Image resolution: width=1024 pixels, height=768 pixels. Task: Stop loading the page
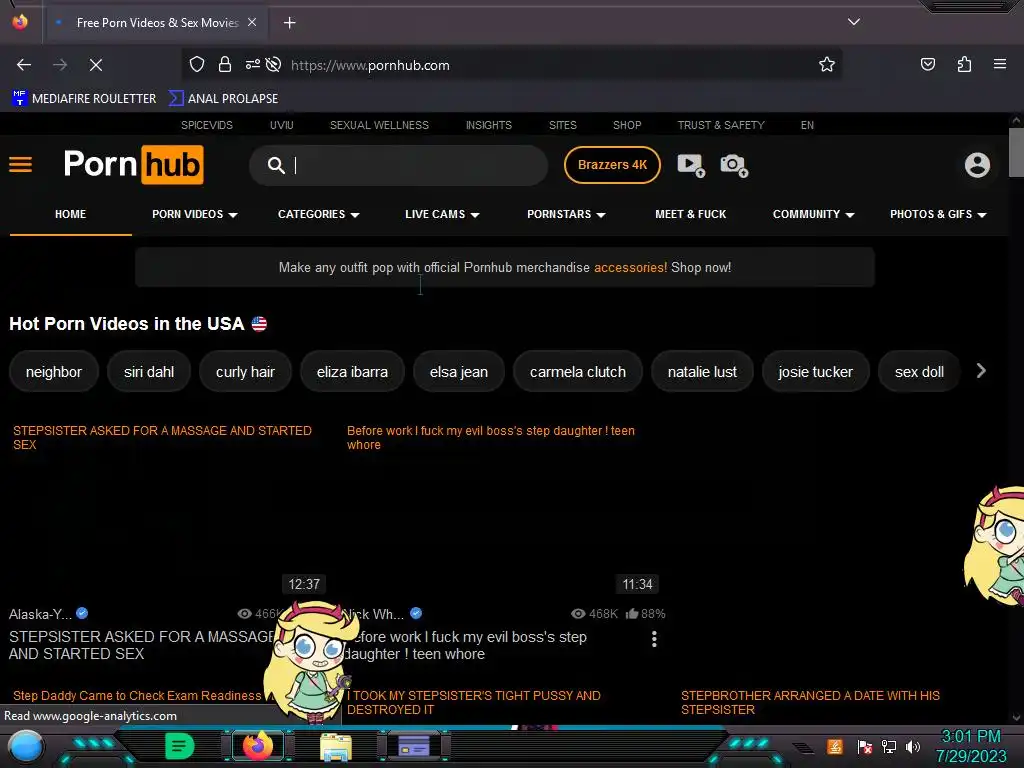(x=96, y=65)
